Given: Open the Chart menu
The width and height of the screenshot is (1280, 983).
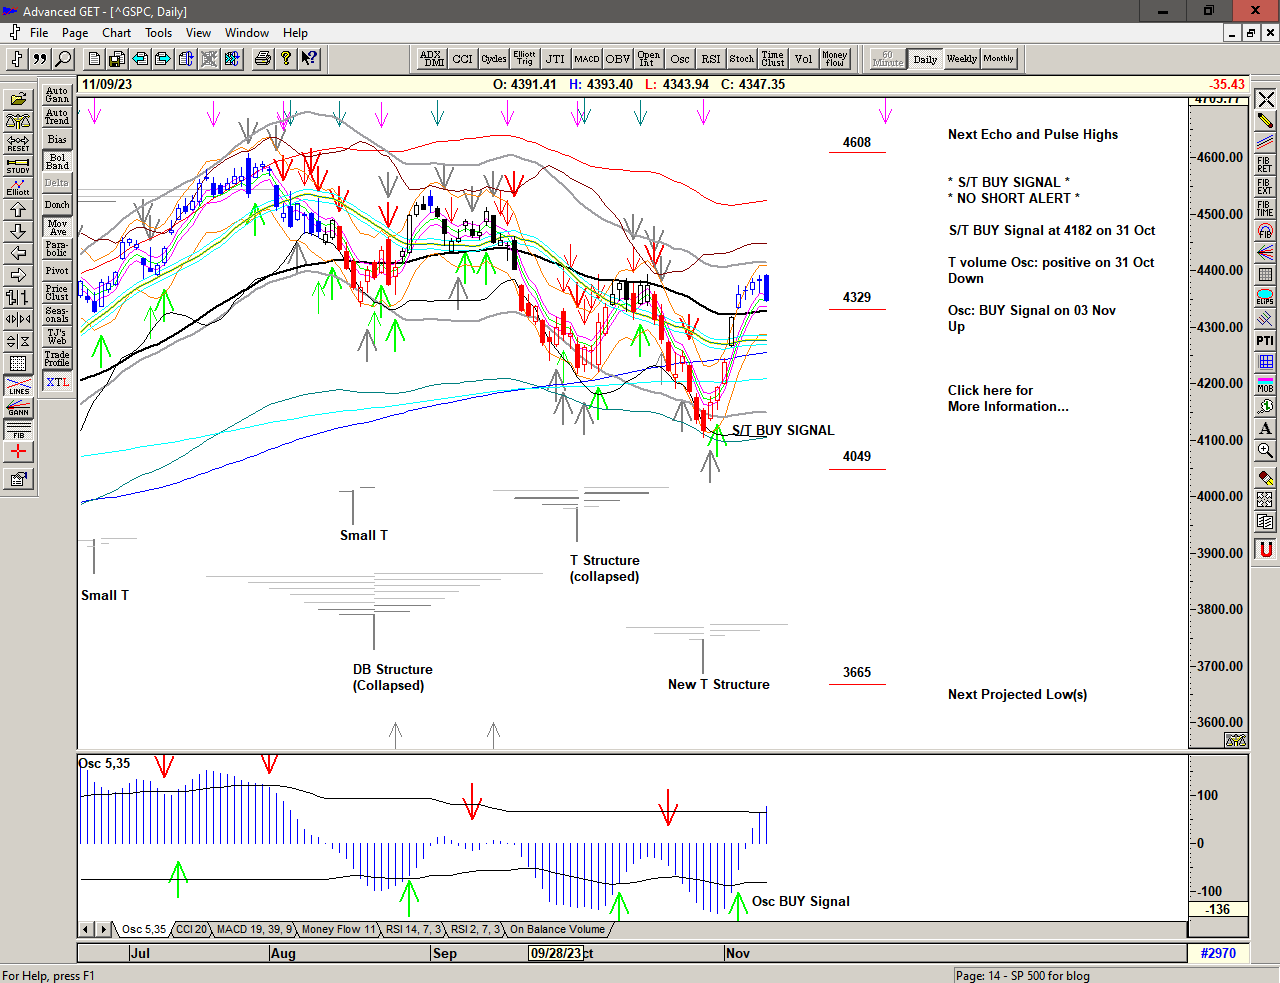Looking at the screenshot, I should pos(116,33).
